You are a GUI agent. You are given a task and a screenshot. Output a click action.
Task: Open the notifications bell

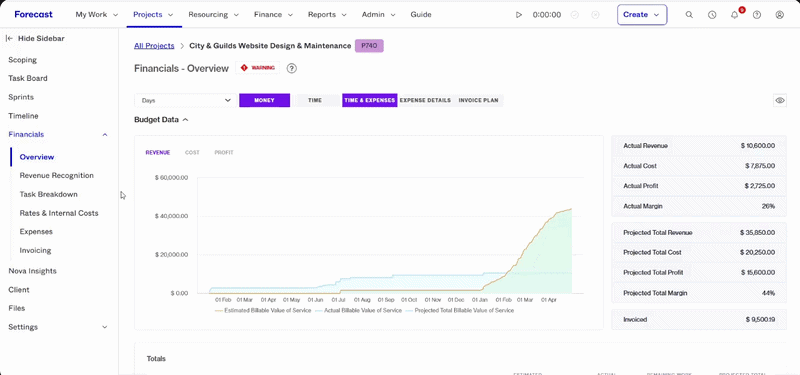click(x=735, y=15)
